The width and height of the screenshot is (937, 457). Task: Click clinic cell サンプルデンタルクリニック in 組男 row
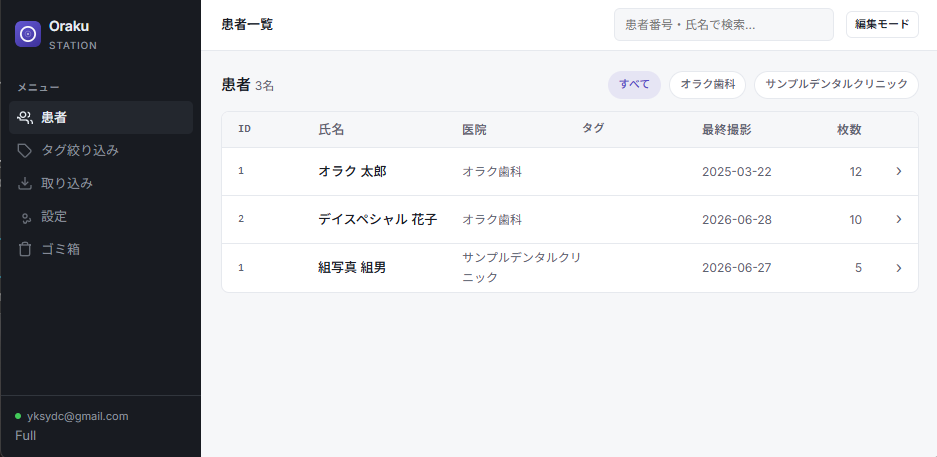[522, 268]
